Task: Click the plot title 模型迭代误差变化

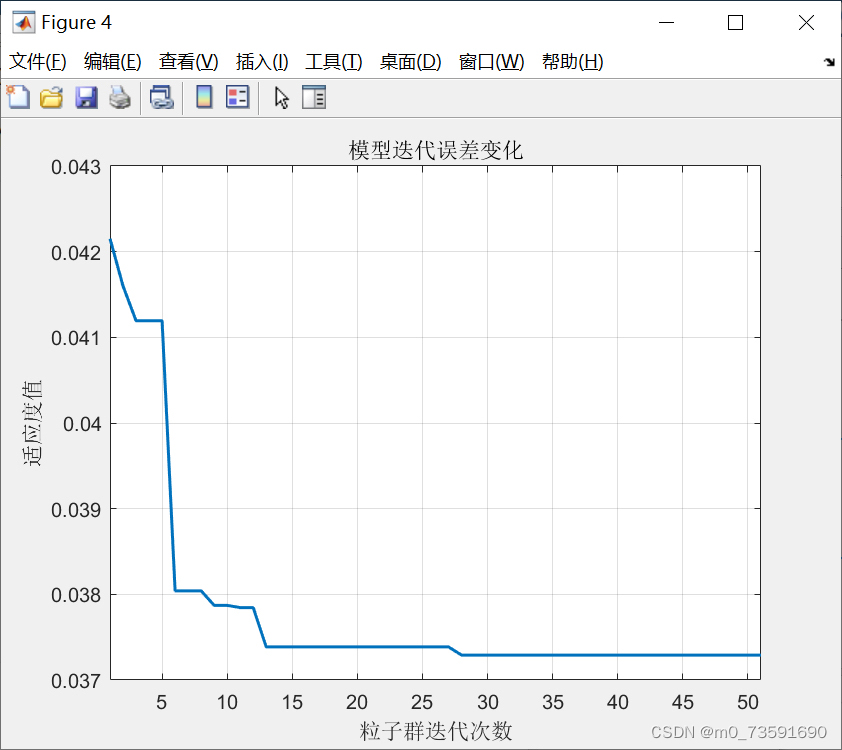Action: coord(435,148)
